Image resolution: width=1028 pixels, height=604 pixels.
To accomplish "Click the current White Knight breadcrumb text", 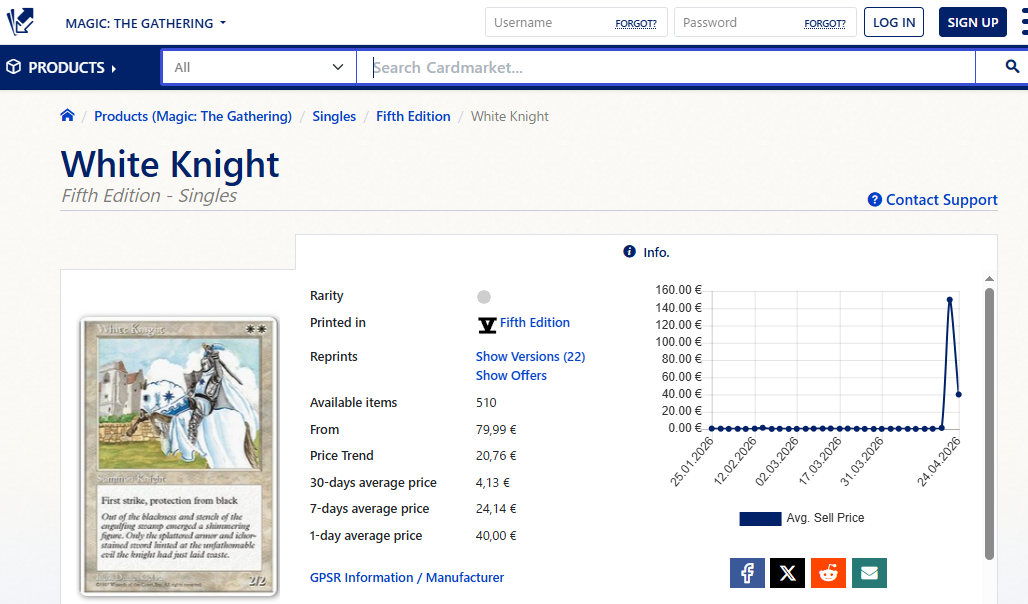I will (x=509, y=116).
